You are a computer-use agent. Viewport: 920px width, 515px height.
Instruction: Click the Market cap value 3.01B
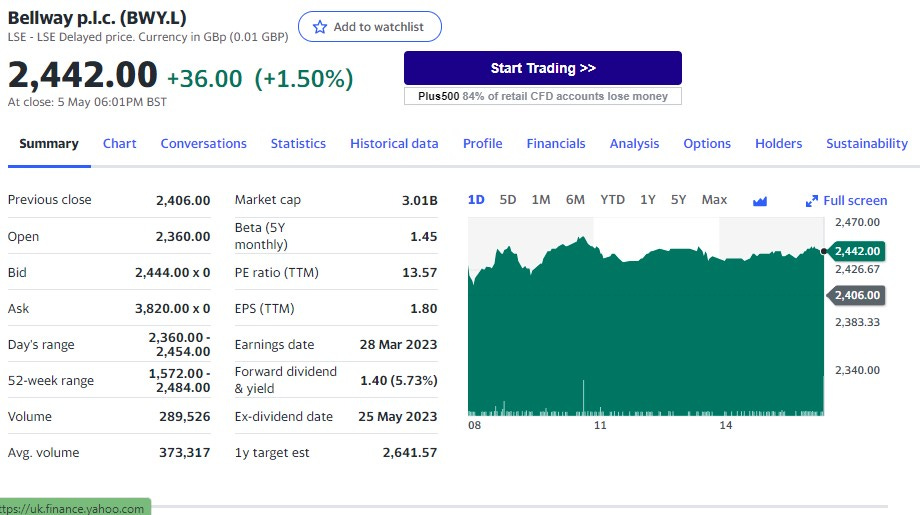point(420,201)
